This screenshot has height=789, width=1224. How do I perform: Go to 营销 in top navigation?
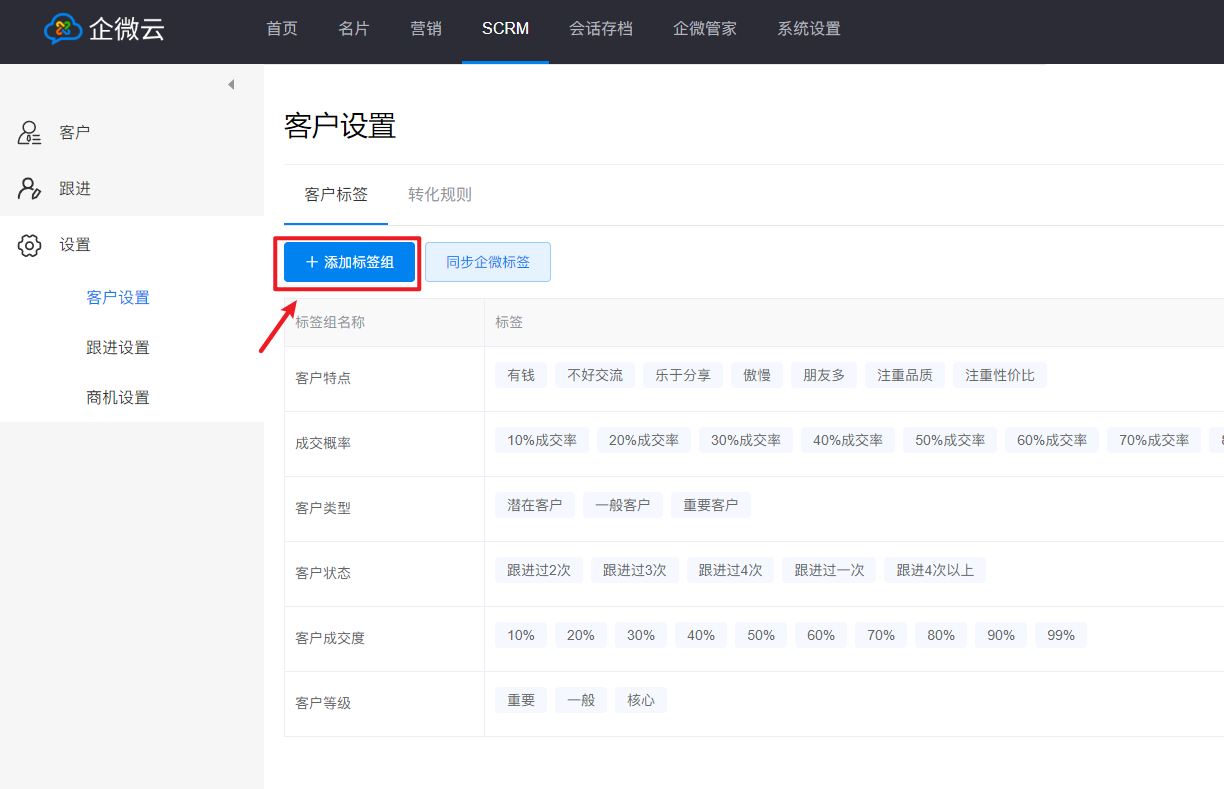coord(426,29)
